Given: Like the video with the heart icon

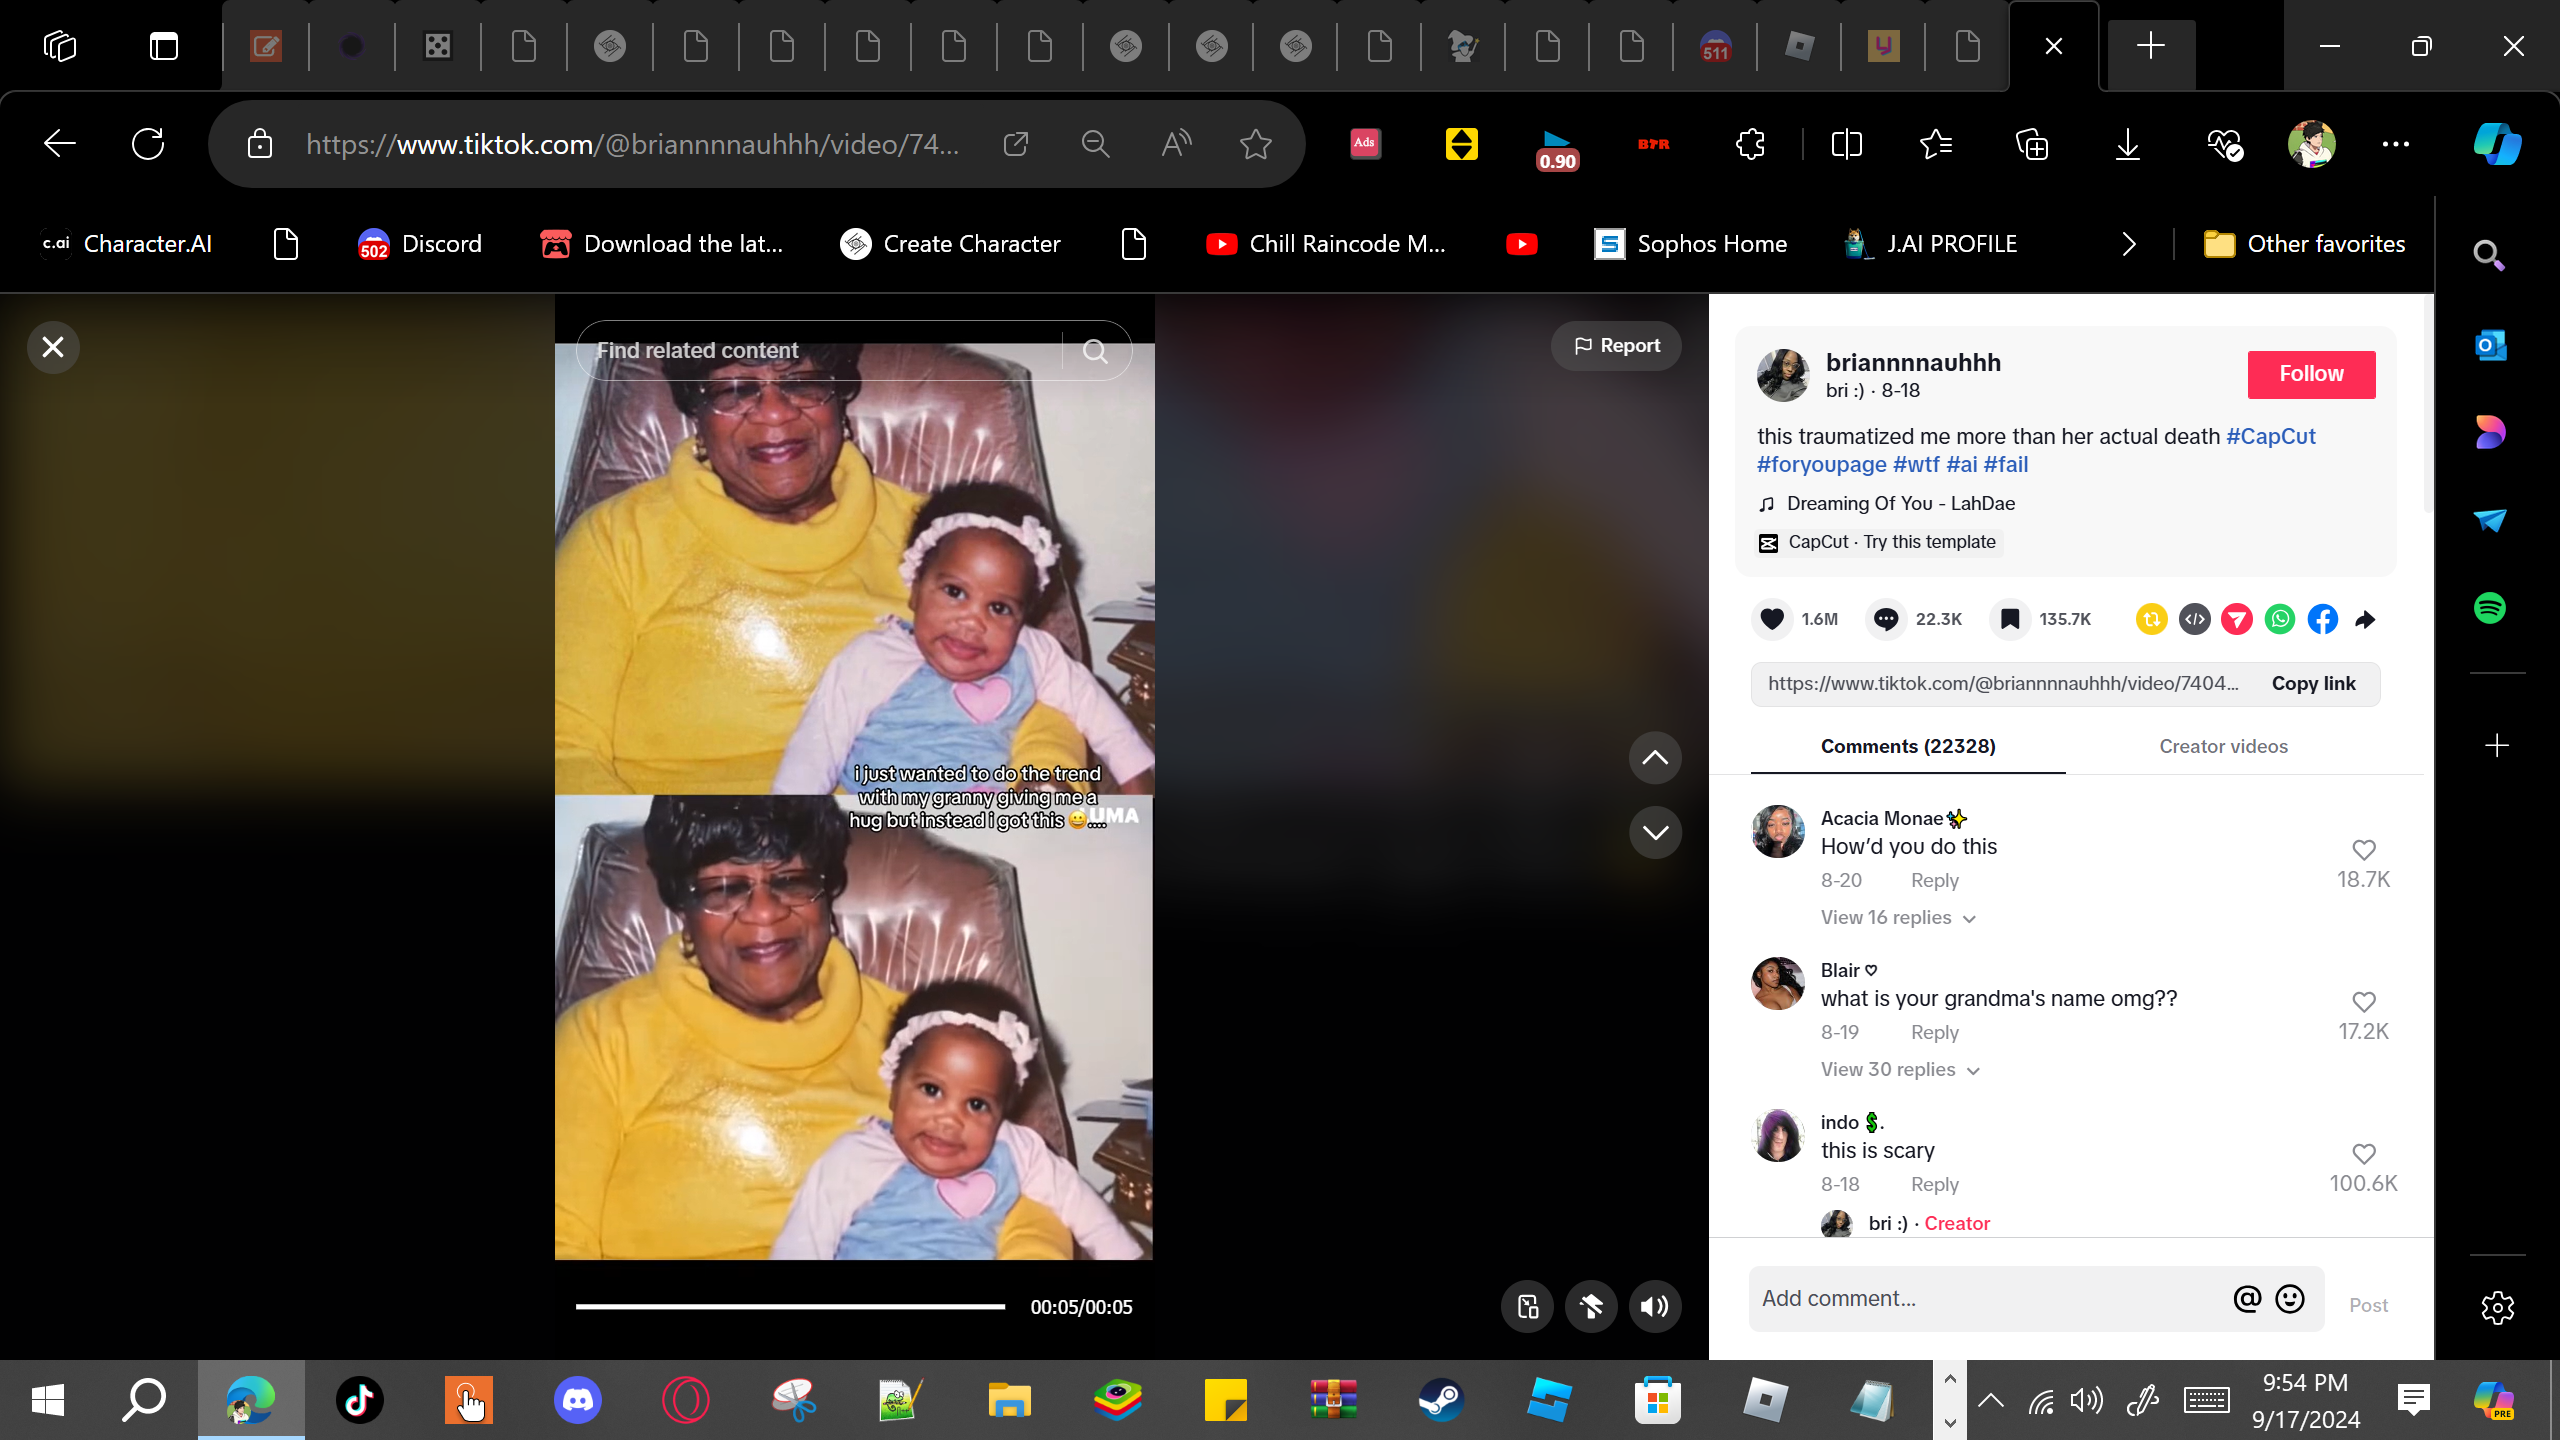Looking at the screenshot, I should [1772, 619].
